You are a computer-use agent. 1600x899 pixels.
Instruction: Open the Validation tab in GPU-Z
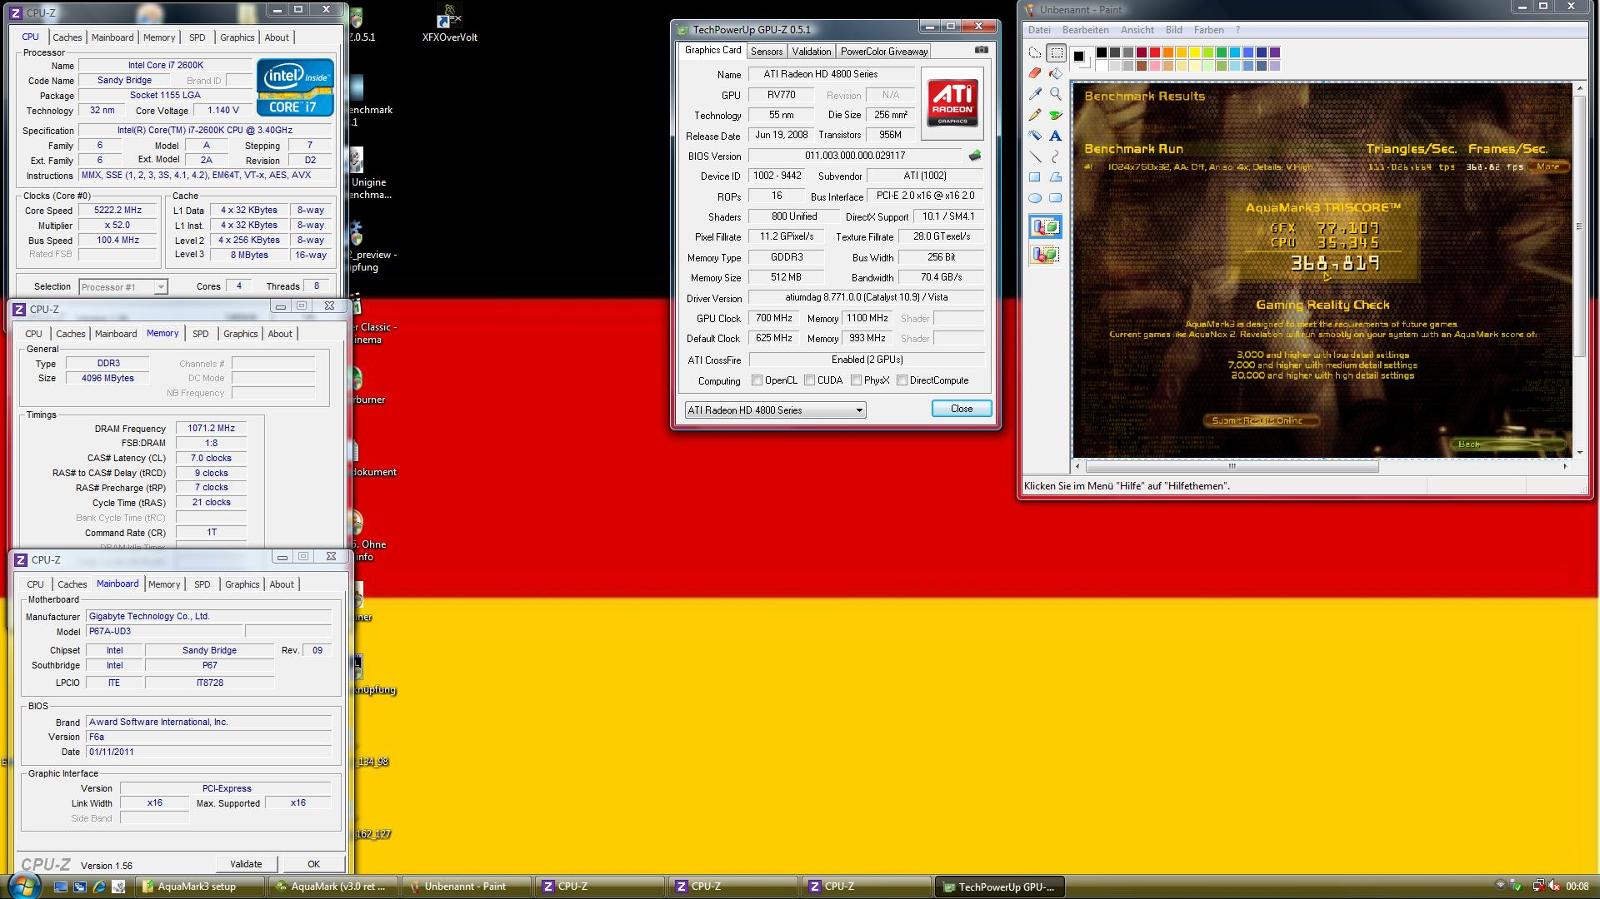[x=811, y=52]
